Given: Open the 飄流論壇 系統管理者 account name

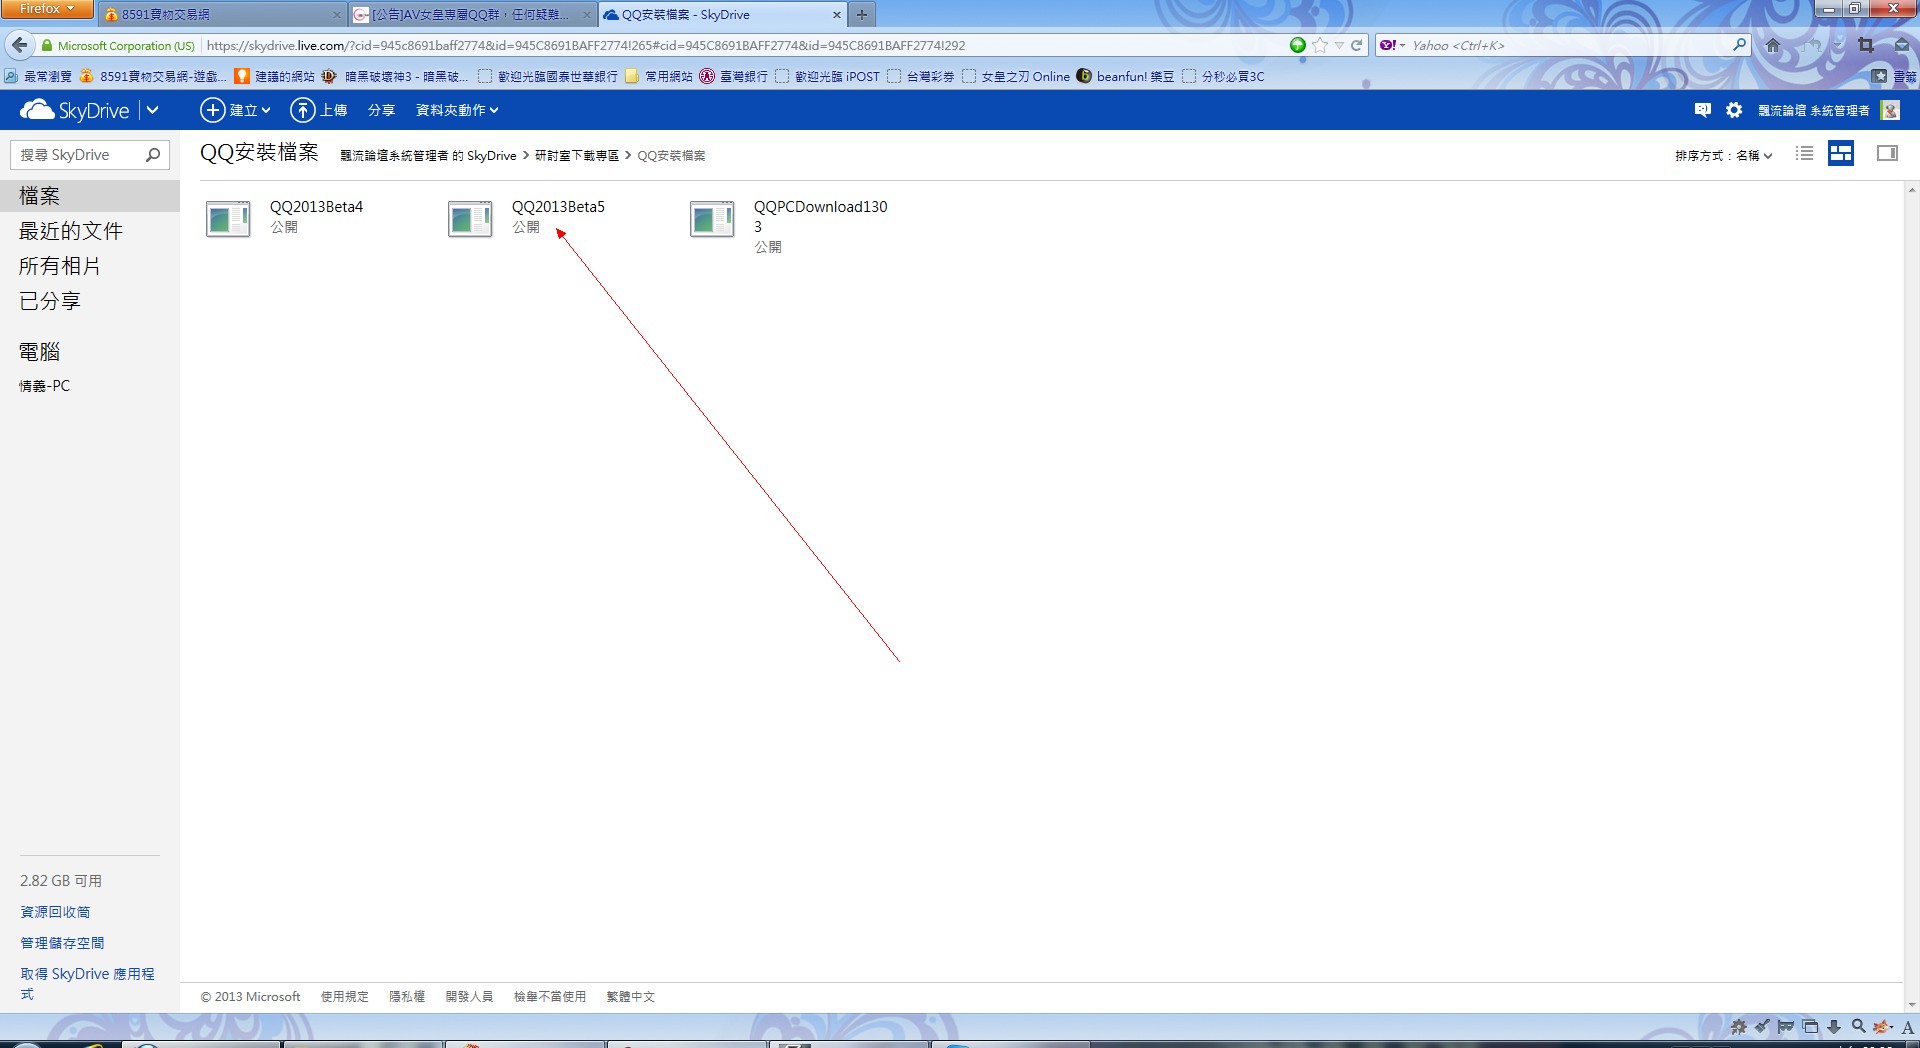Looking at the screenshot, I should [x=1814, y=110].
